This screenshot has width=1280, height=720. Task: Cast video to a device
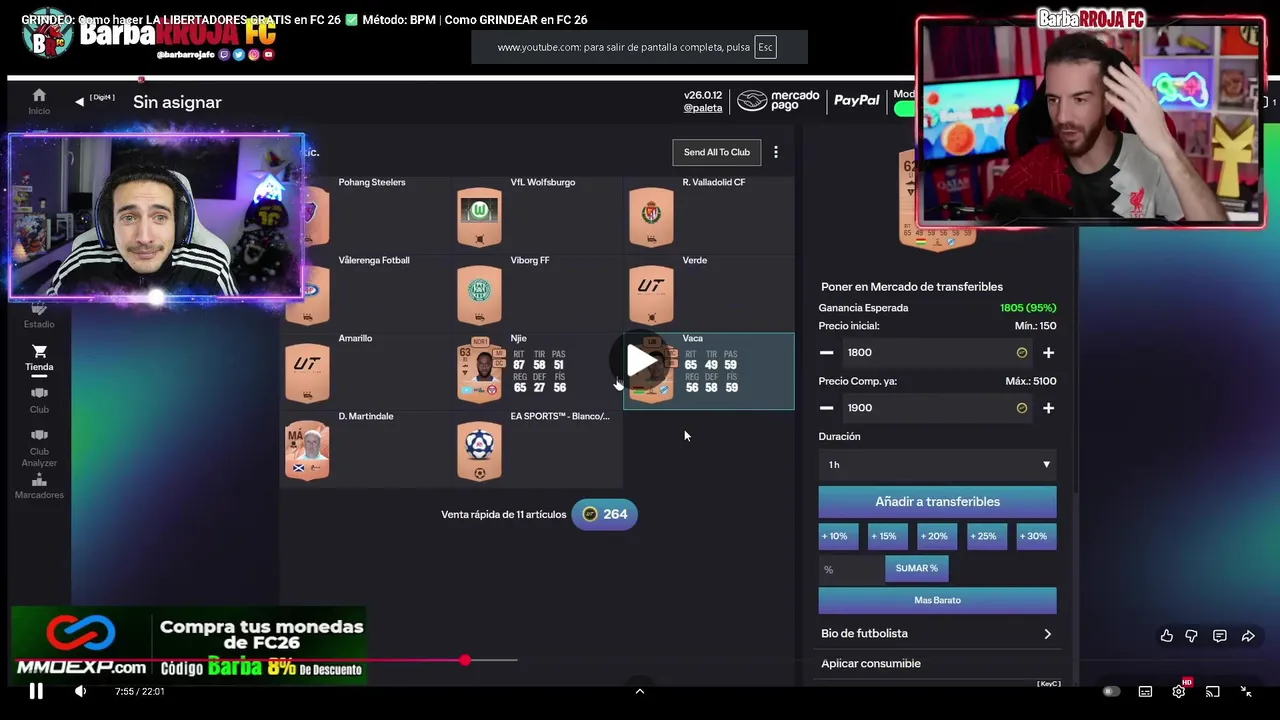[x=1212, y=691]
